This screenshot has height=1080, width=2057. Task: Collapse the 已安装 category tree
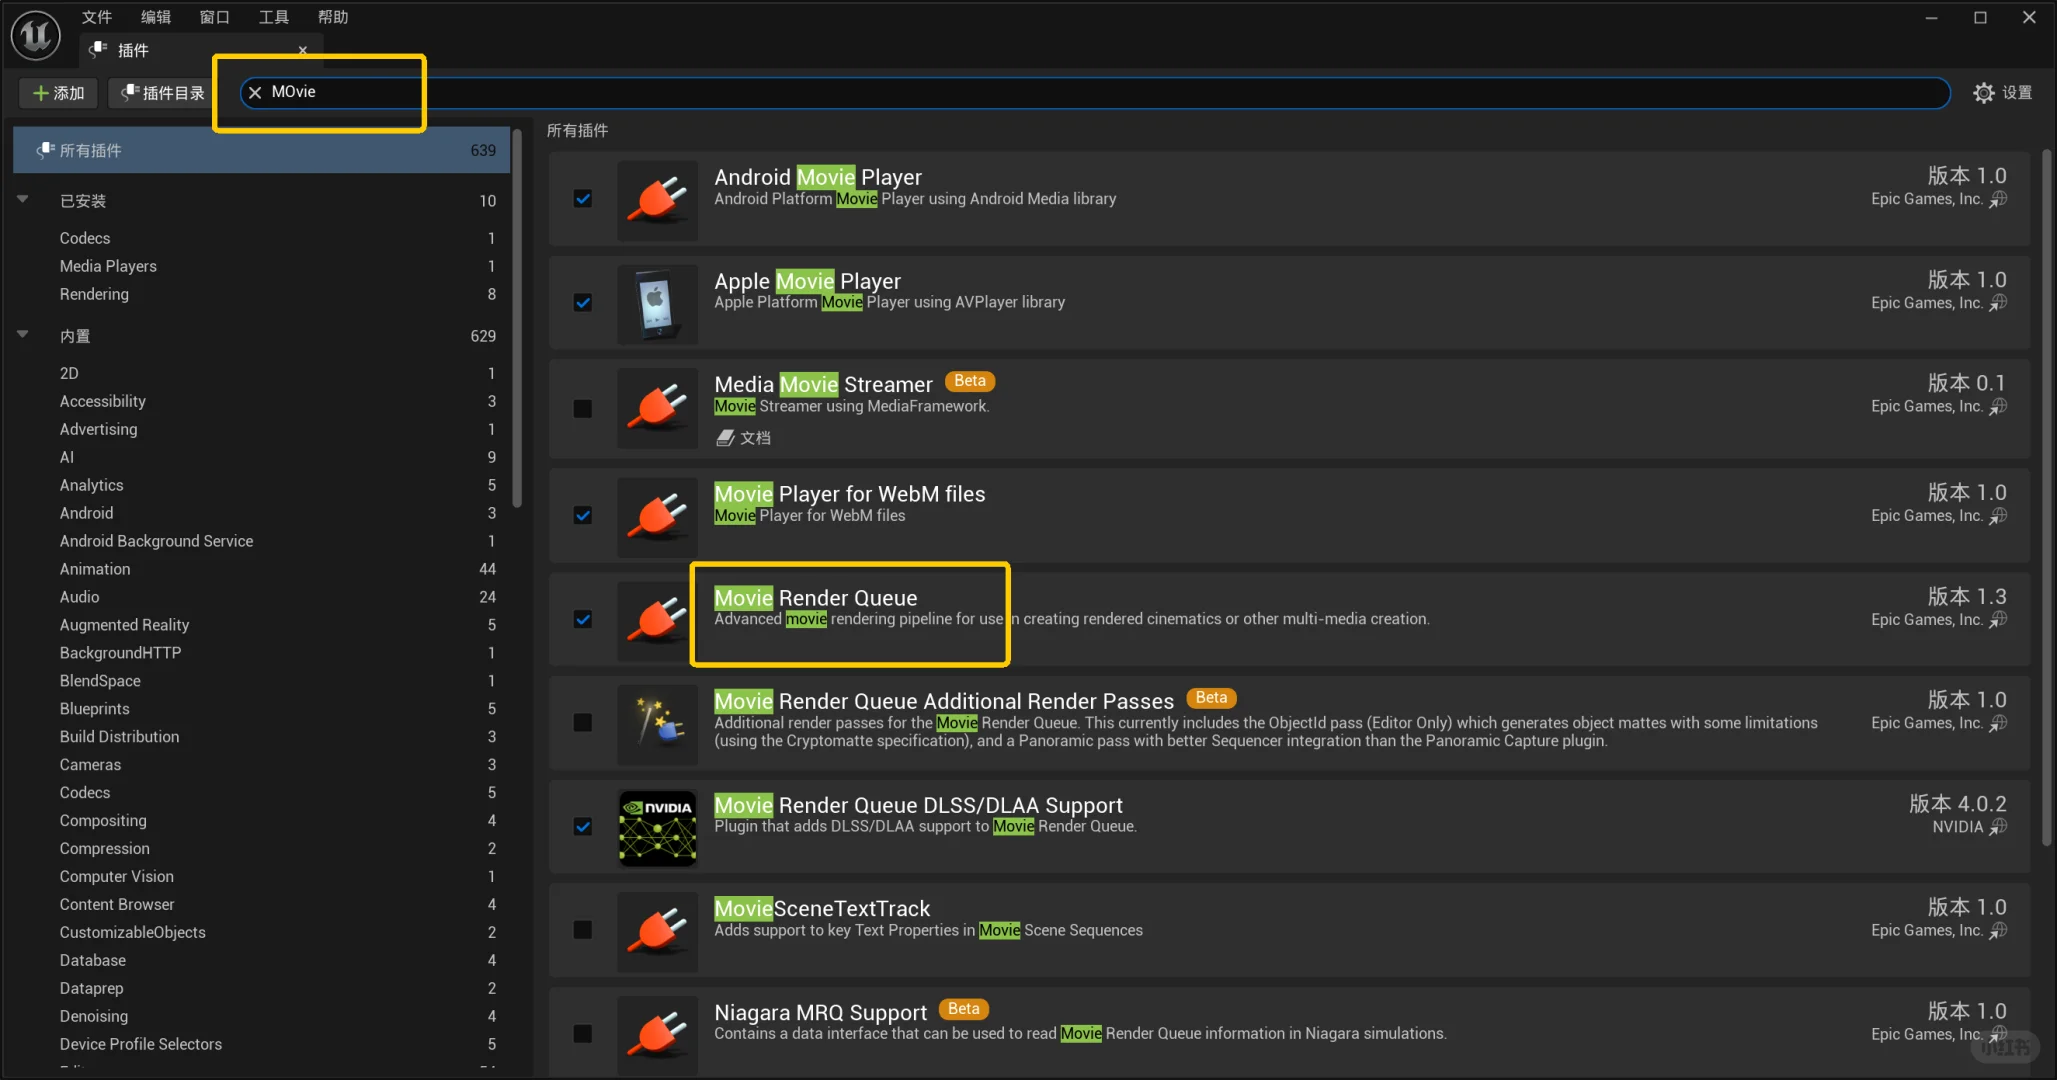point(23,200)
